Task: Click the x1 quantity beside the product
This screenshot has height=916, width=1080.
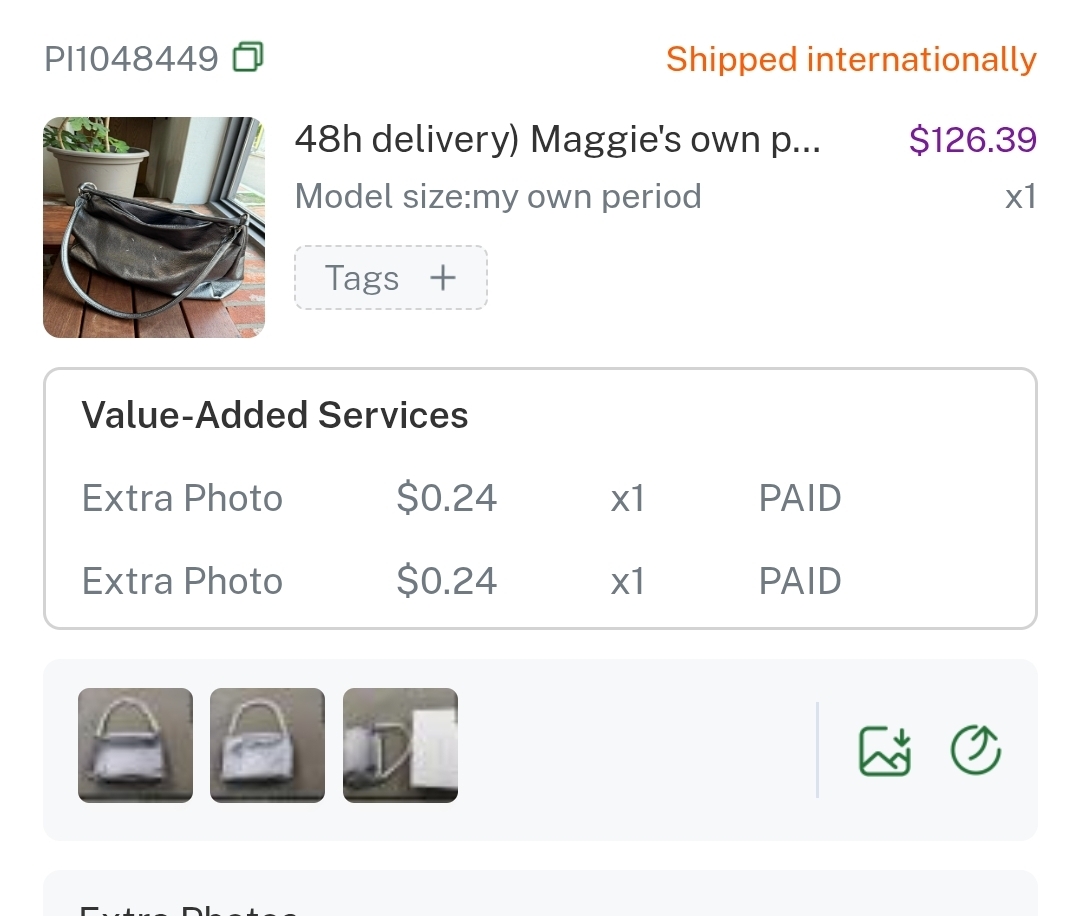Action: (1020, 197)
